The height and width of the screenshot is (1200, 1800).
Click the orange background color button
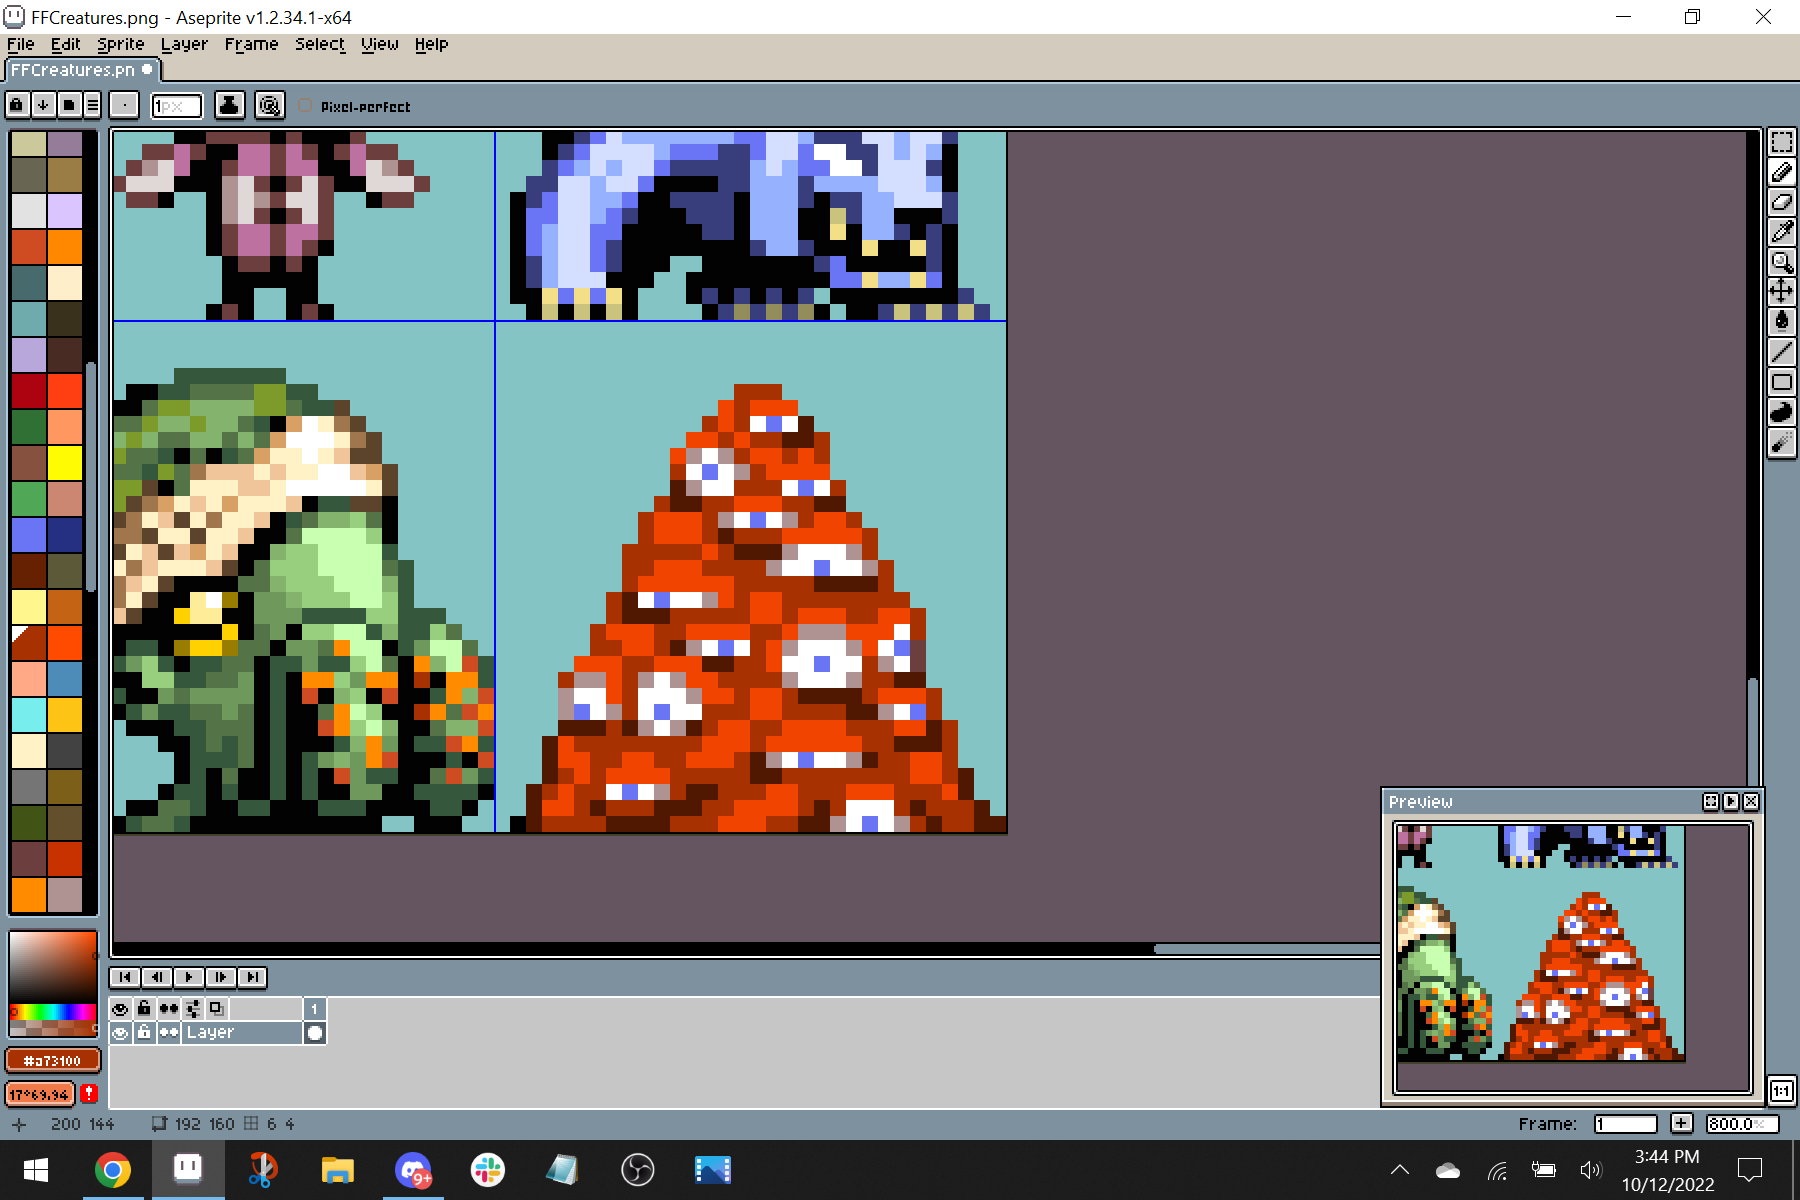pyautogui.click(x=41, y=1093)
